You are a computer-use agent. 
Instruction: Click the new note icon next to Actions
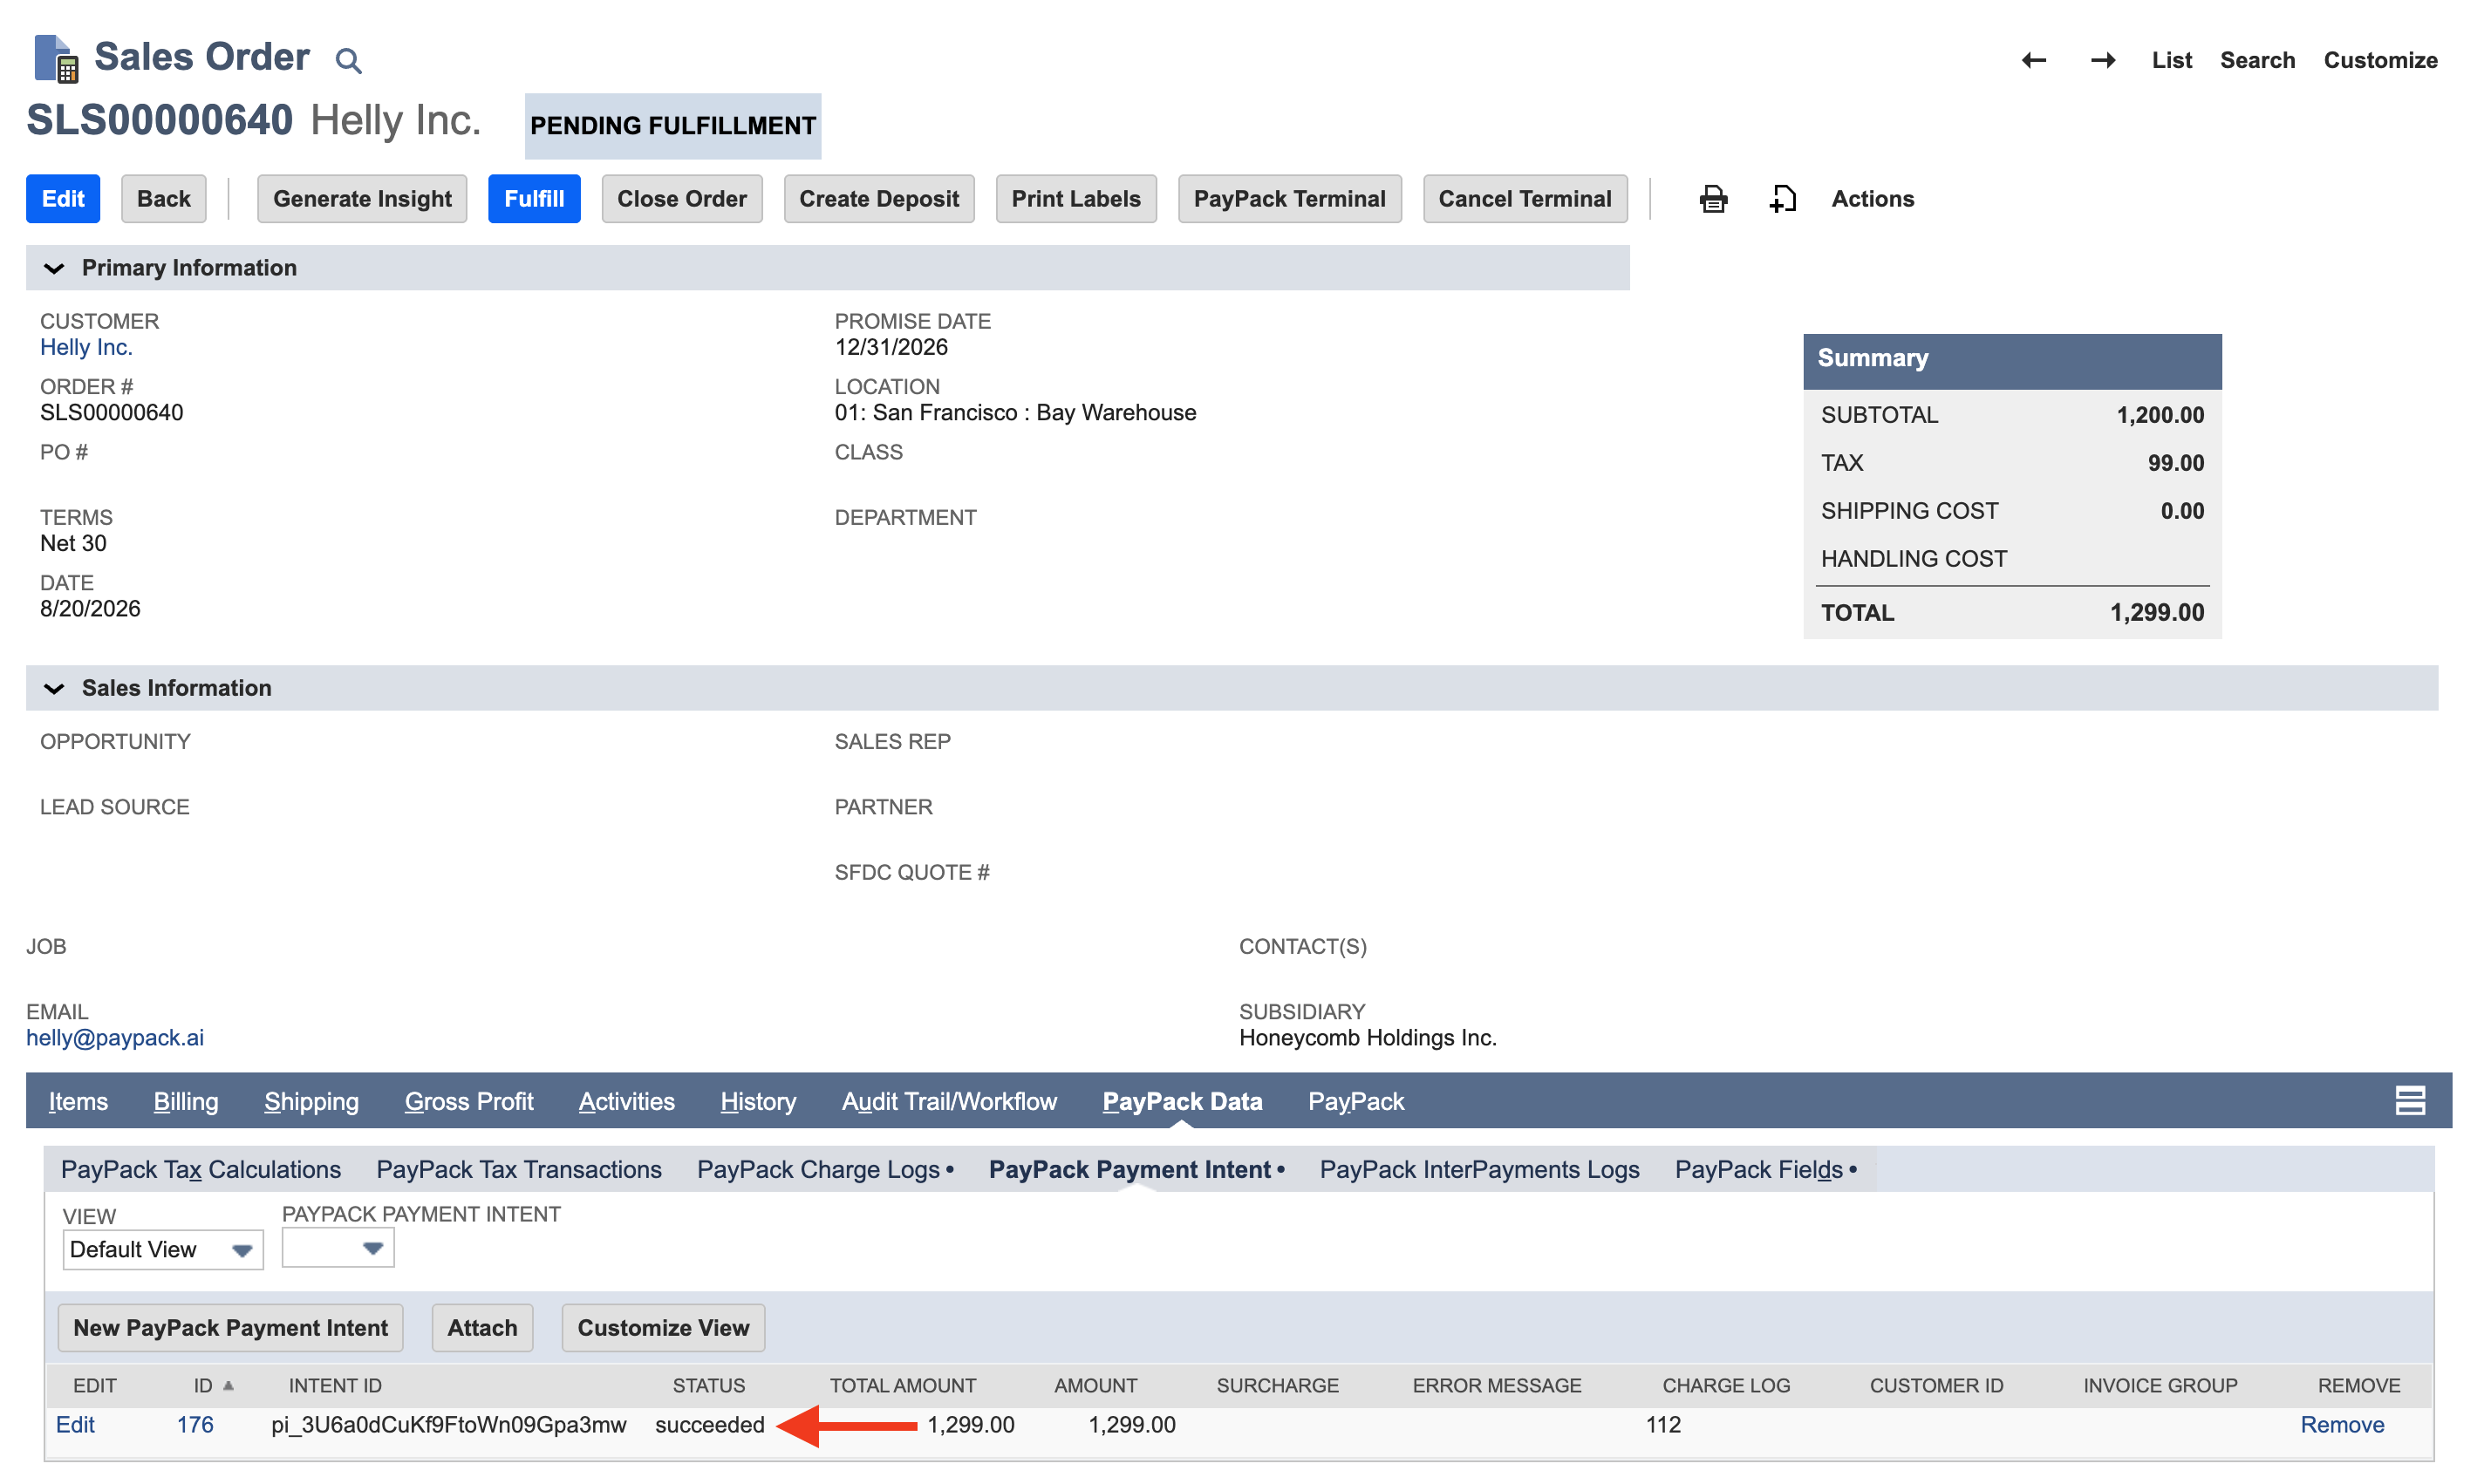1782,199
